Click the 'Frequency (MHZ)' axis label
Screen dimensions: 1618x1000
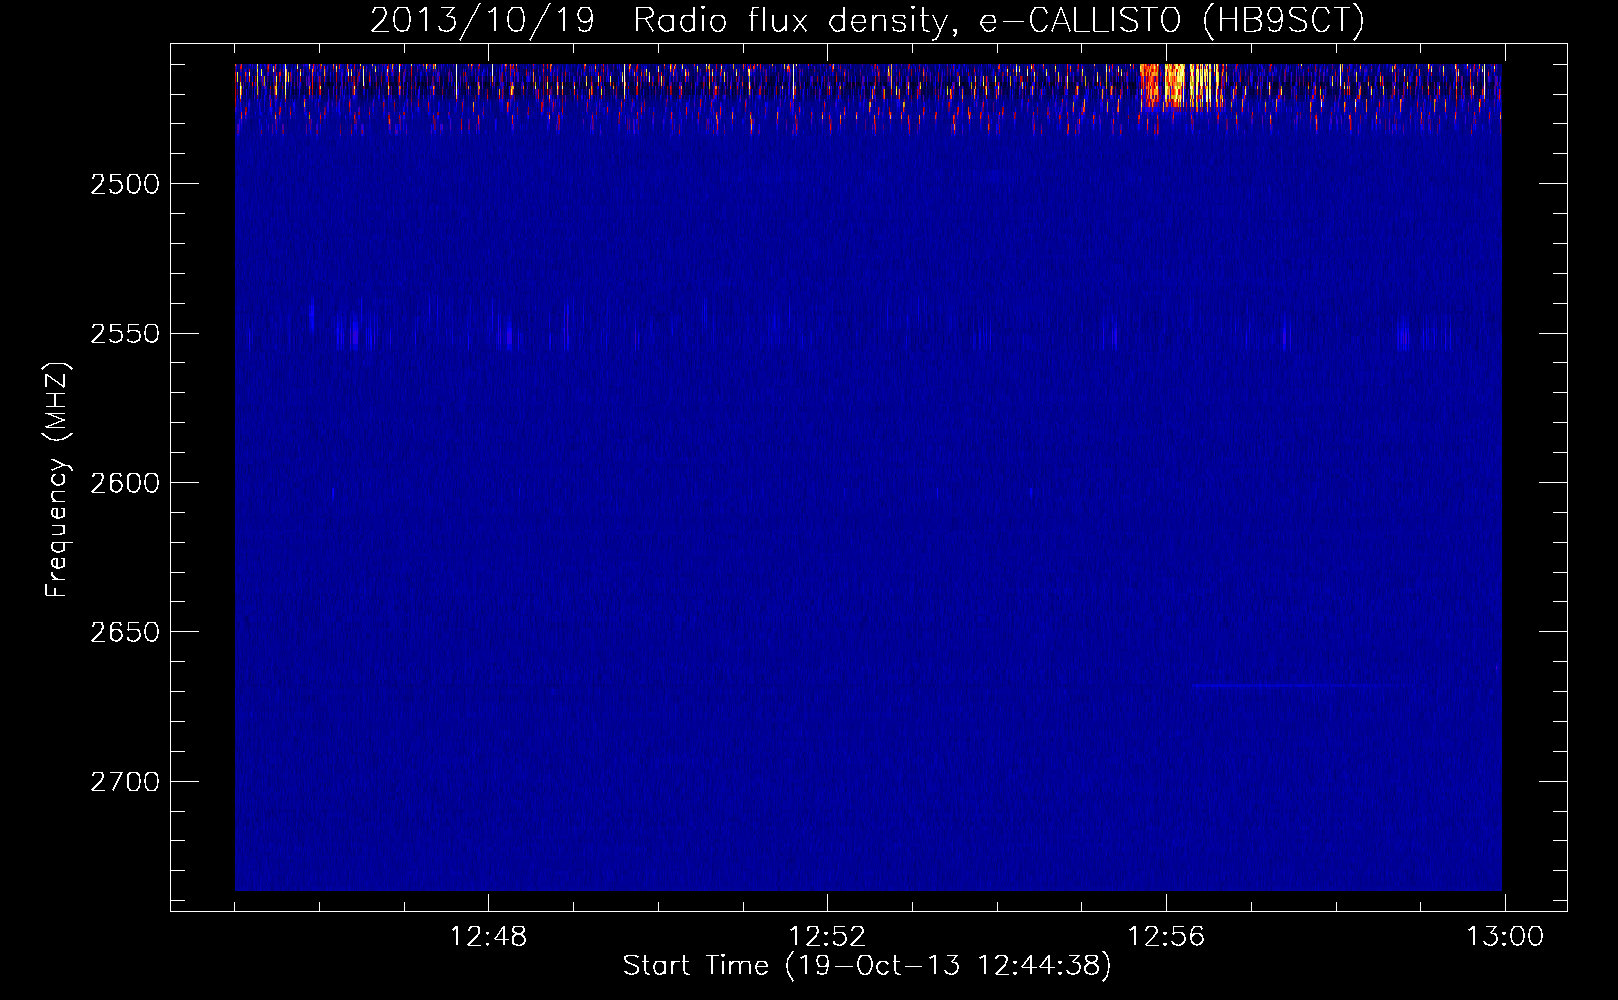pos(57,480)
